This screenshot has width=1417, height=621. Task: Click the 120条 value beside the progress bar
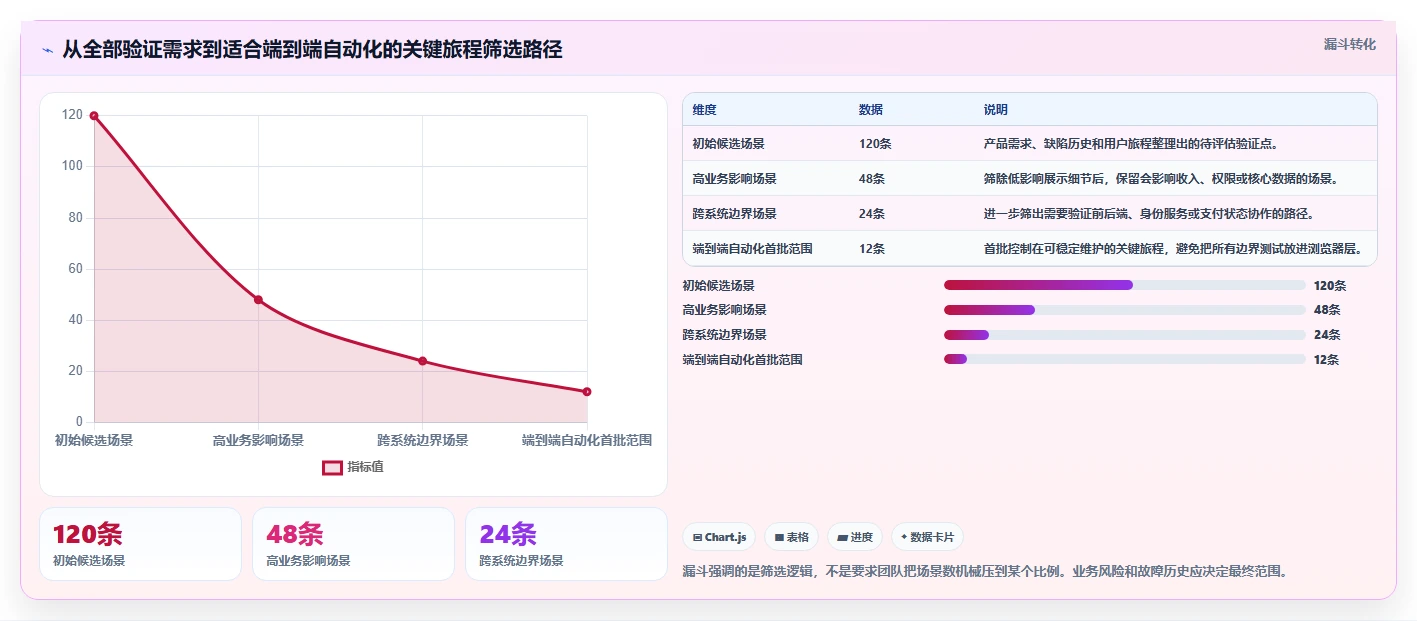(1330, 285)
